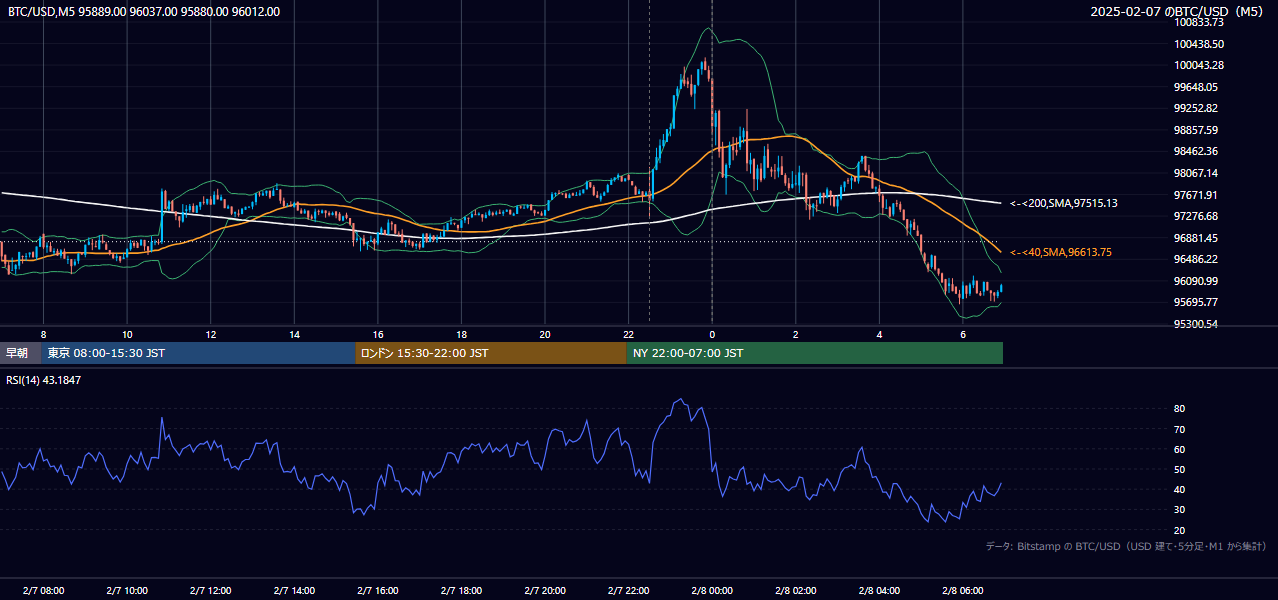Select the ロンドン 15:30-22:00 JST session bar
Image resolution: width=1278 pixels, height=600 pixels.
coord(491,353)
